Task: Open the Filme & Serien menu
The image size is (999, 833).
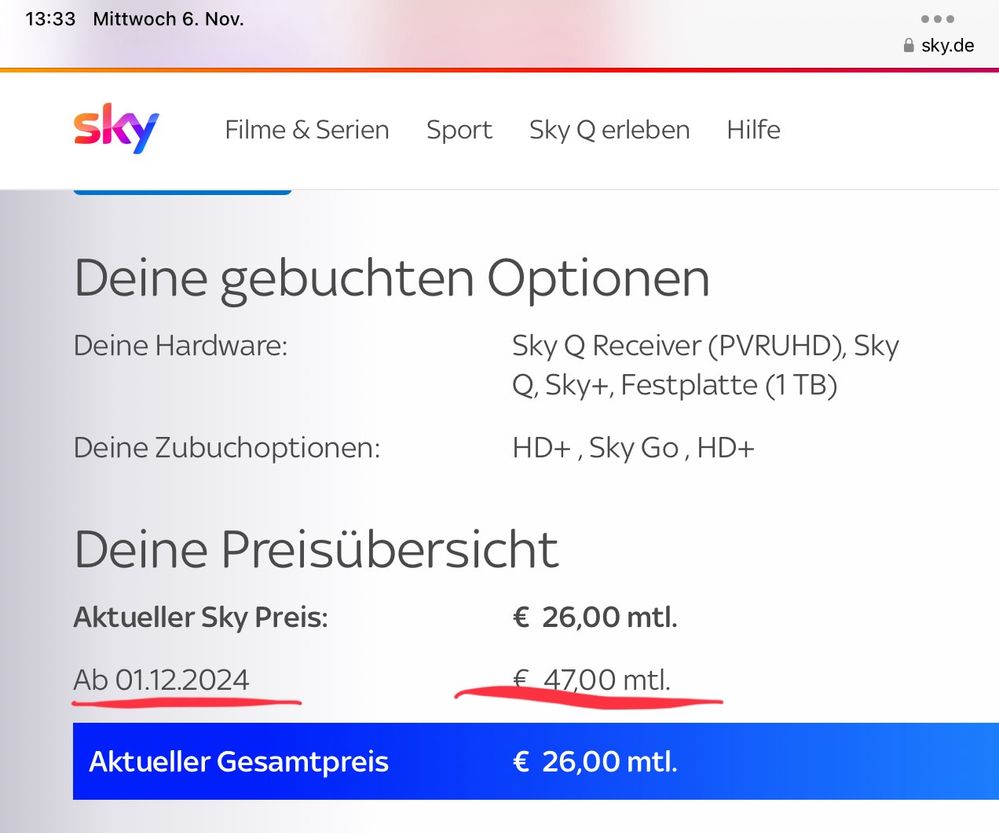Action: [x=307, y=130]
